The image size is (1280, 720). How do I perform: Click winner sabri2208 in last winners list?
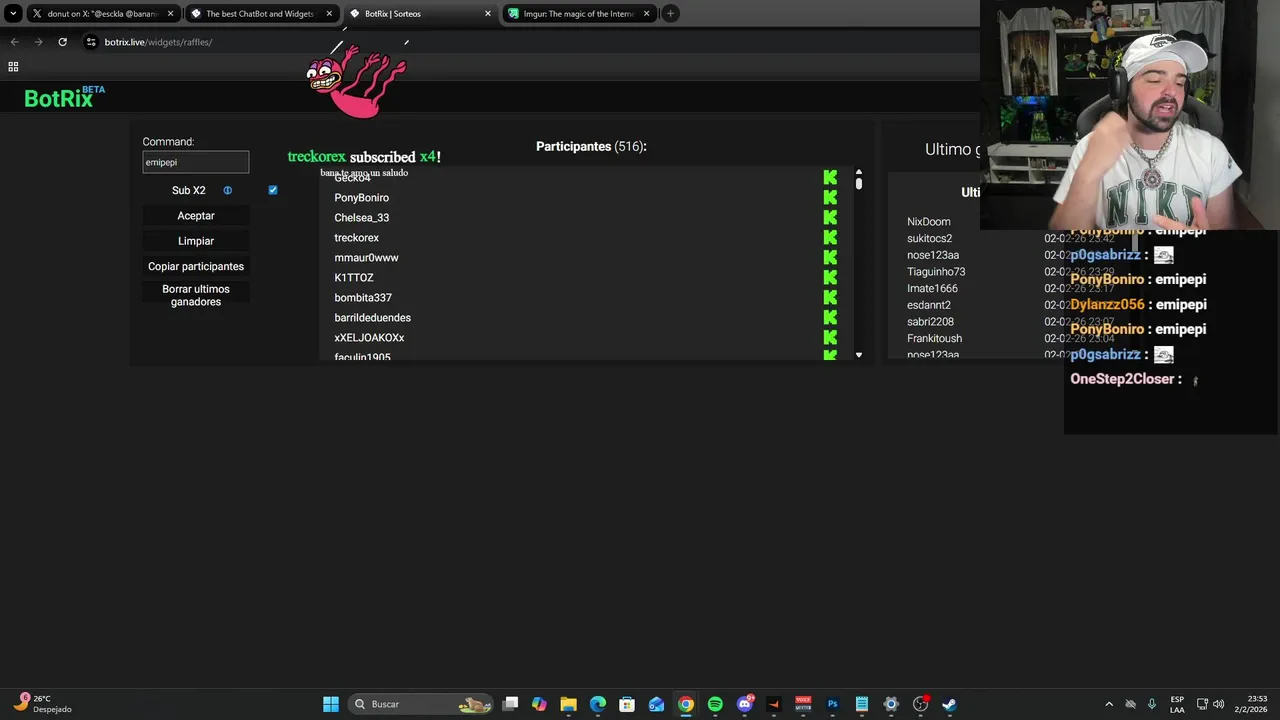pyautogui.click(x=930, y=322)
